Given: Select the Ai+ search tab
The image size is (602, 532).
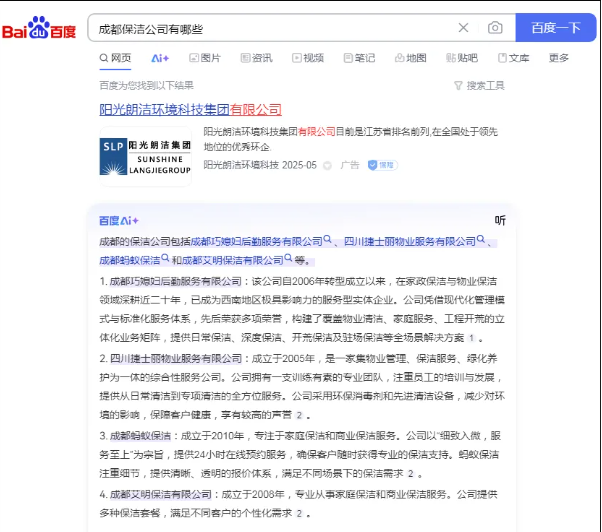Looking at the screenshot, I should tap(160, 58).
